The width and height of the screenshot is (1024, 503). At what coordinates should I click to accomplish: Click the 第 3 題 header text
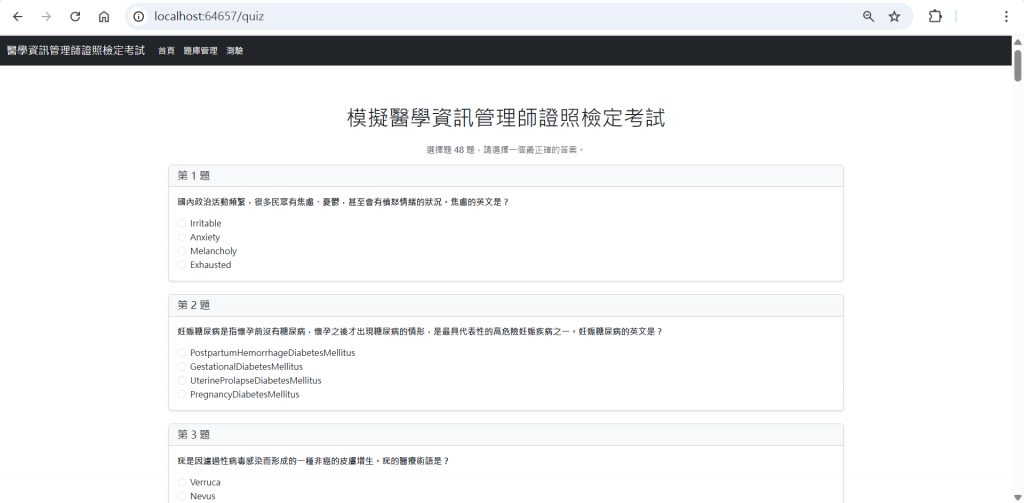tap(193, 434)
